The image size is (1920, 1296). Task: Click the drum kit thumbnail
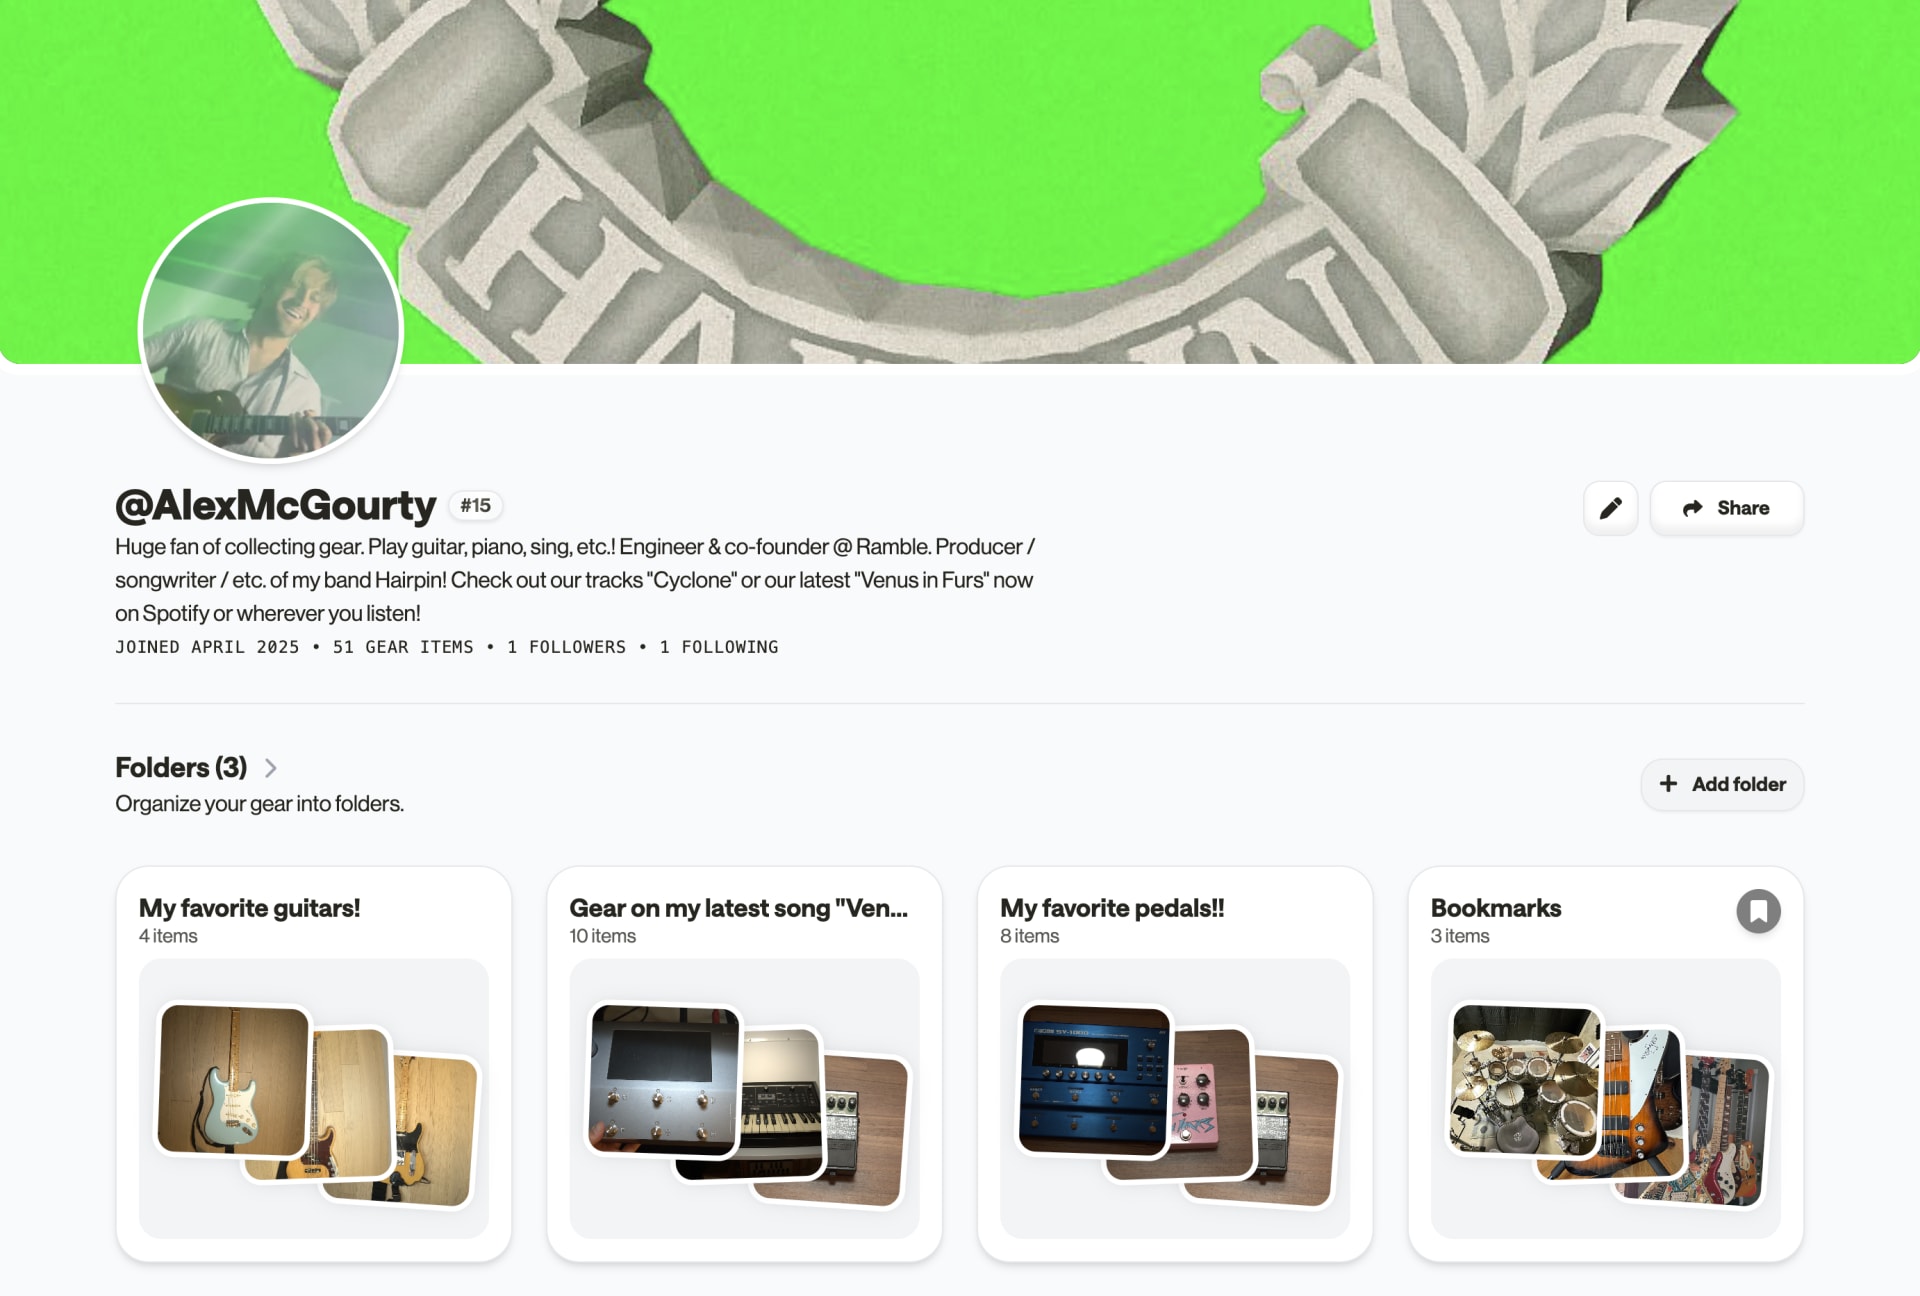[1525, 1080]
